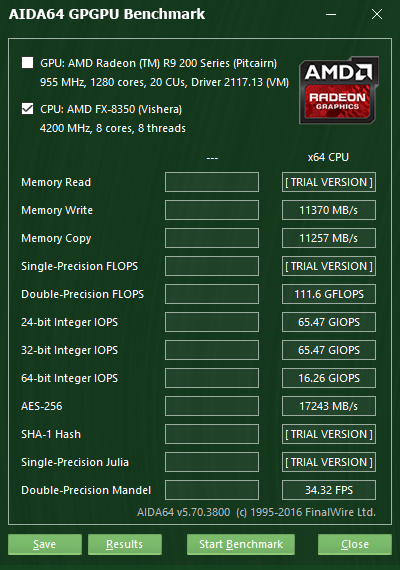The width and height of the screenshot is (400, 570).
Task: Uncheck the CPU AMD FX-8350 checkbox
Action: click(x=28, y=108)
